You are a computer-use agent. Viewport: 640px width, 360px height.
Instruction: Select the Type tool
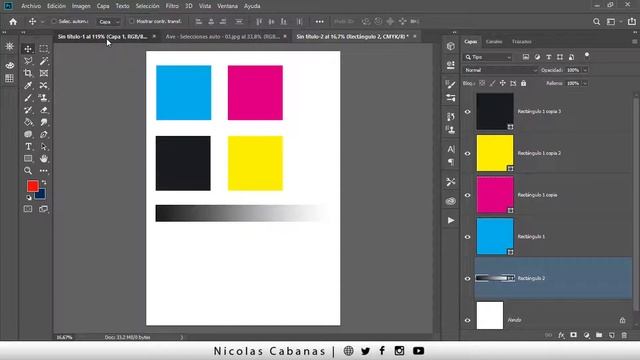(x=28, y=147)
